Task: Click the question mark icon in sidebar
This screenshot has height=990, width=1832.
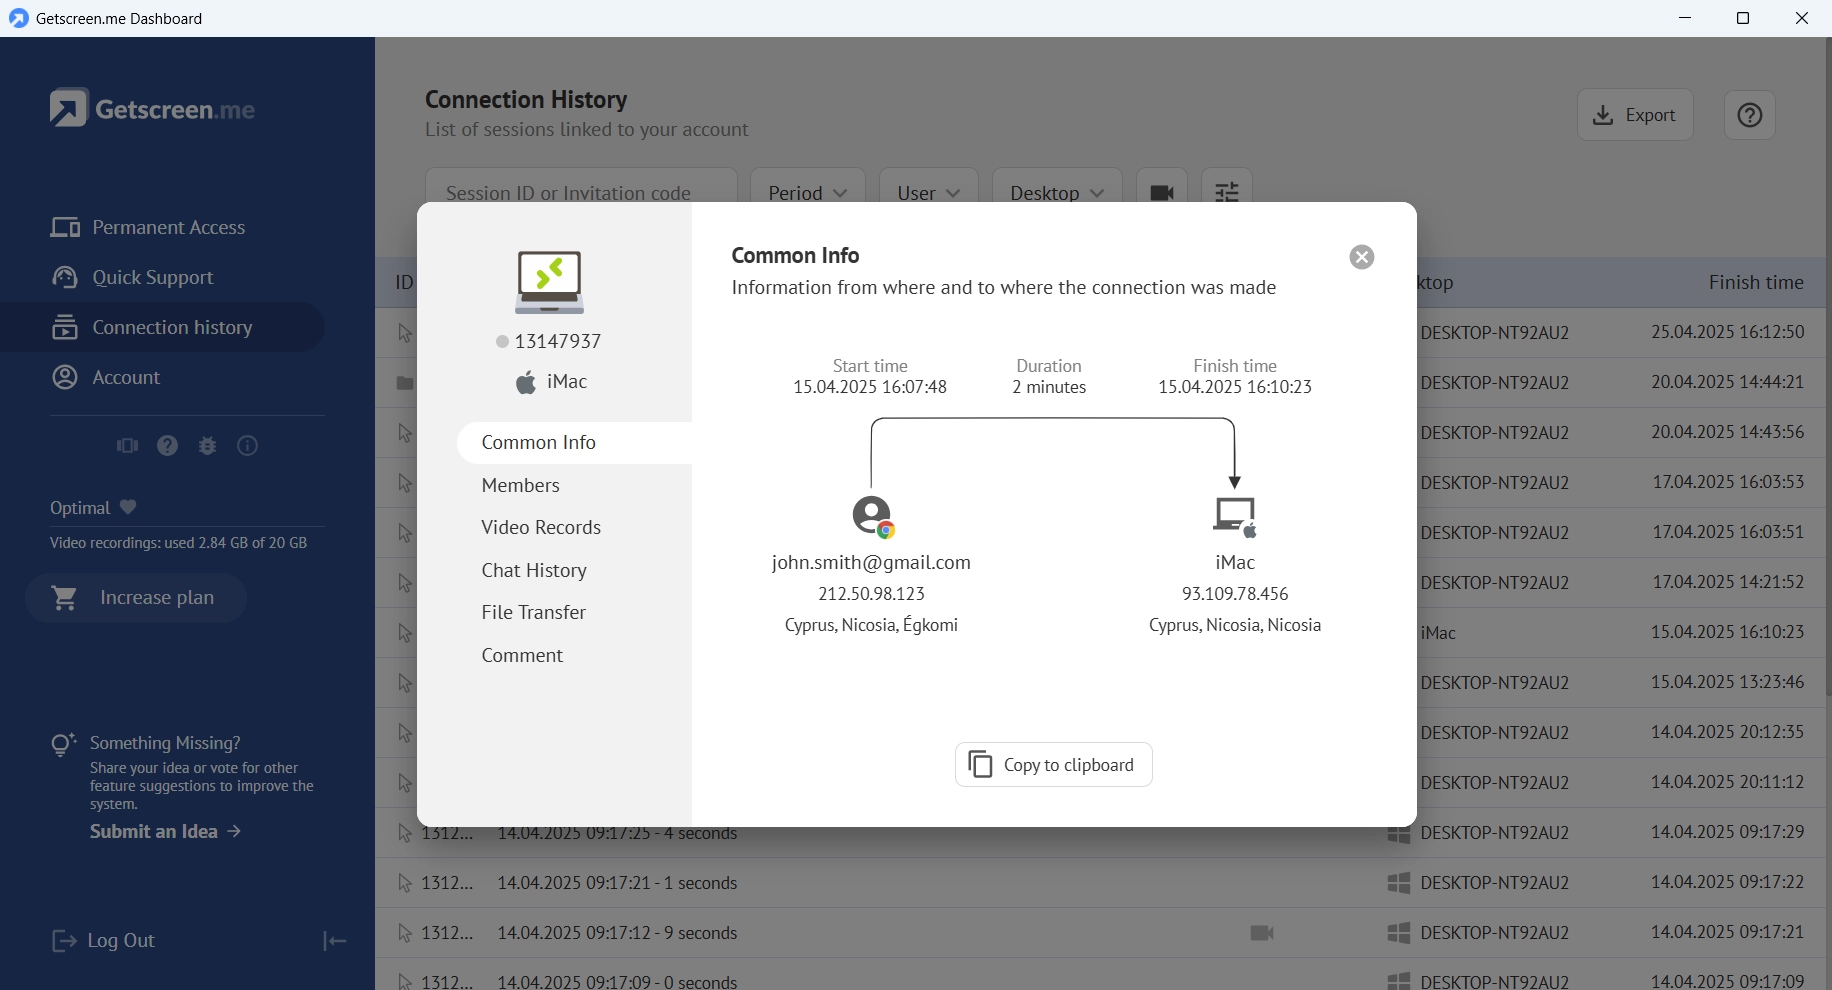Action: 168,446
